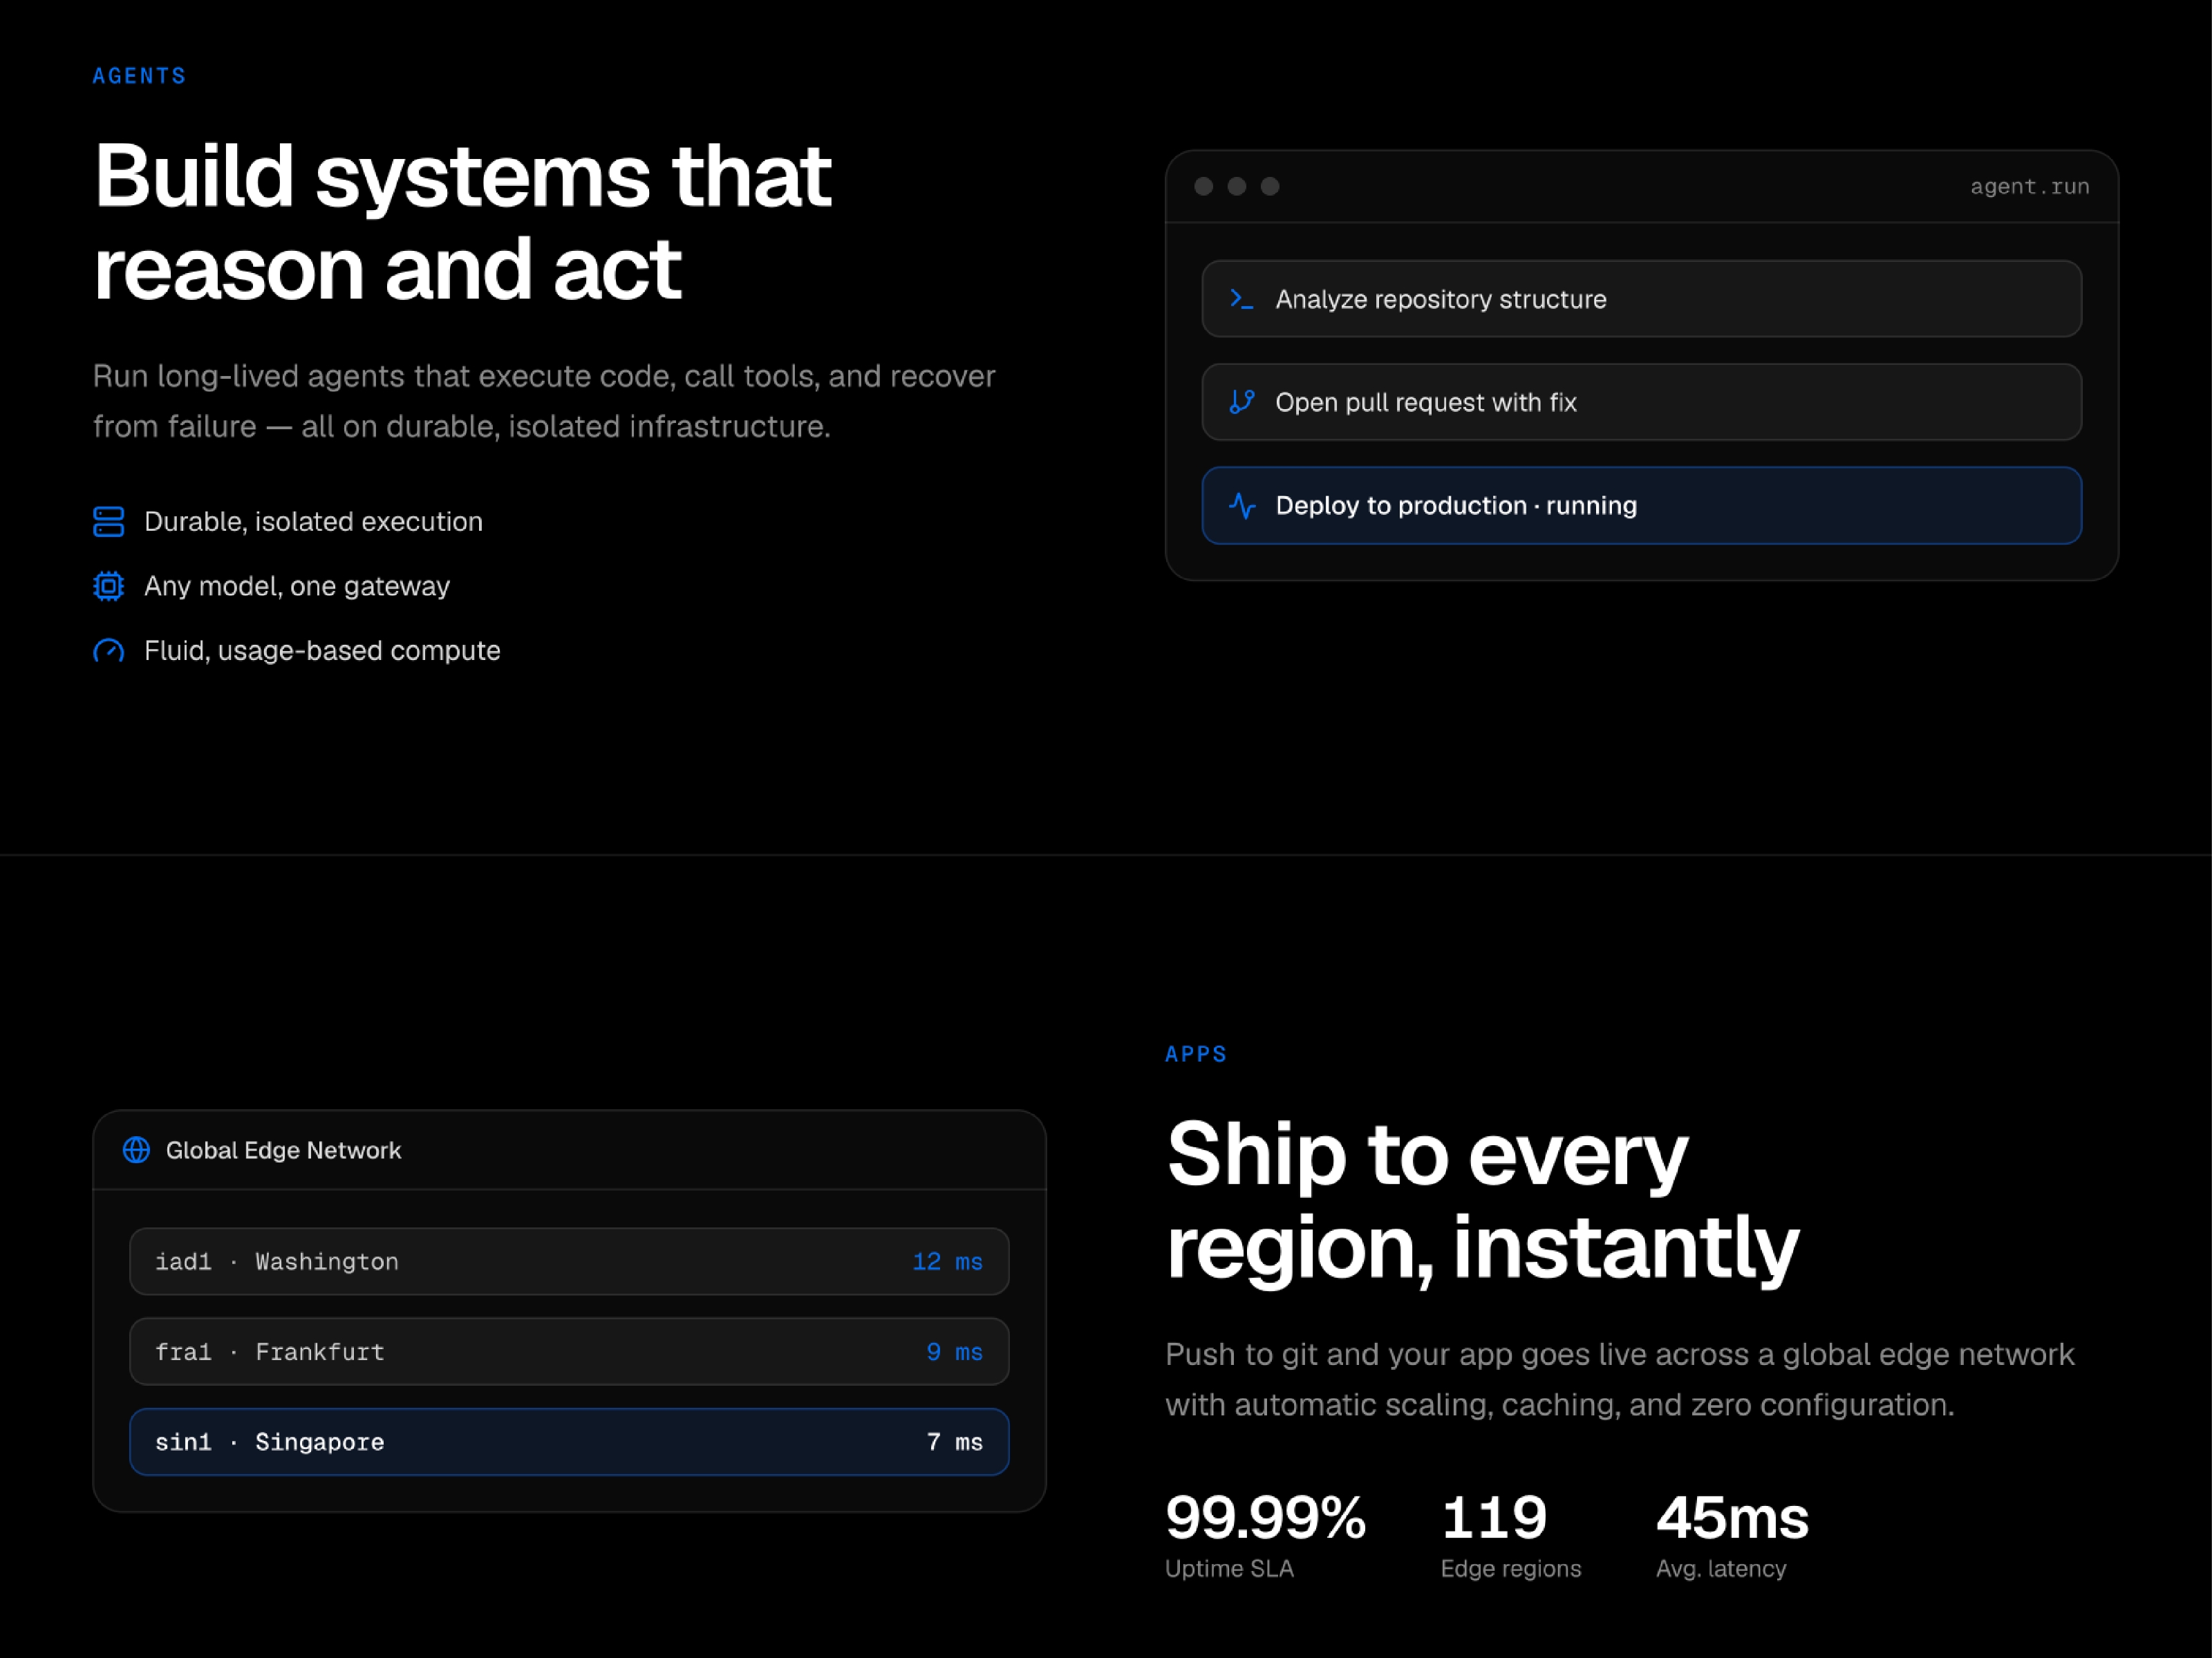Viewport: 2212px width, 1658px height.
Task: Click the 99.99% Uptime SLA stat
Action: (x=1265, y=1534)
